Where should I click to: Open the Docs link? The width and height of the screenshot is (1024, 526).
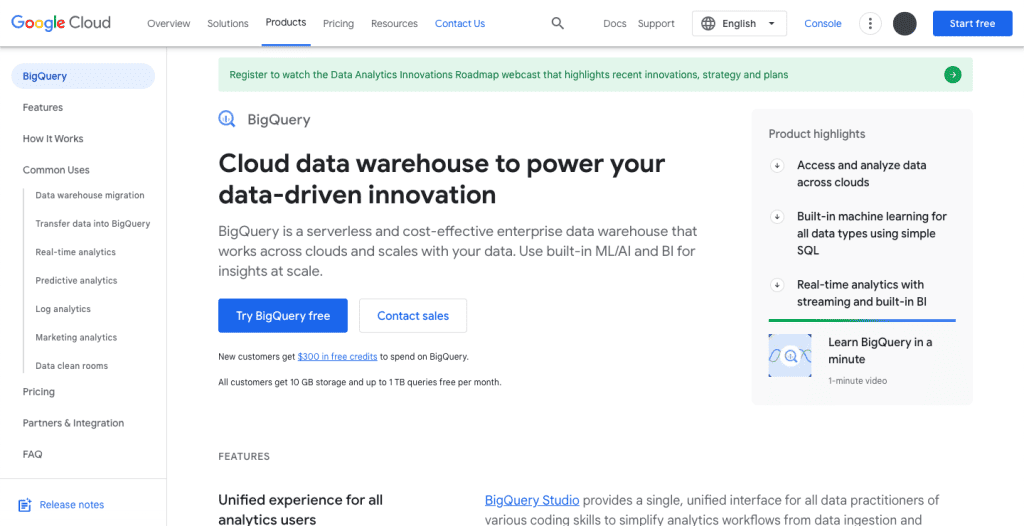[615, 24]
